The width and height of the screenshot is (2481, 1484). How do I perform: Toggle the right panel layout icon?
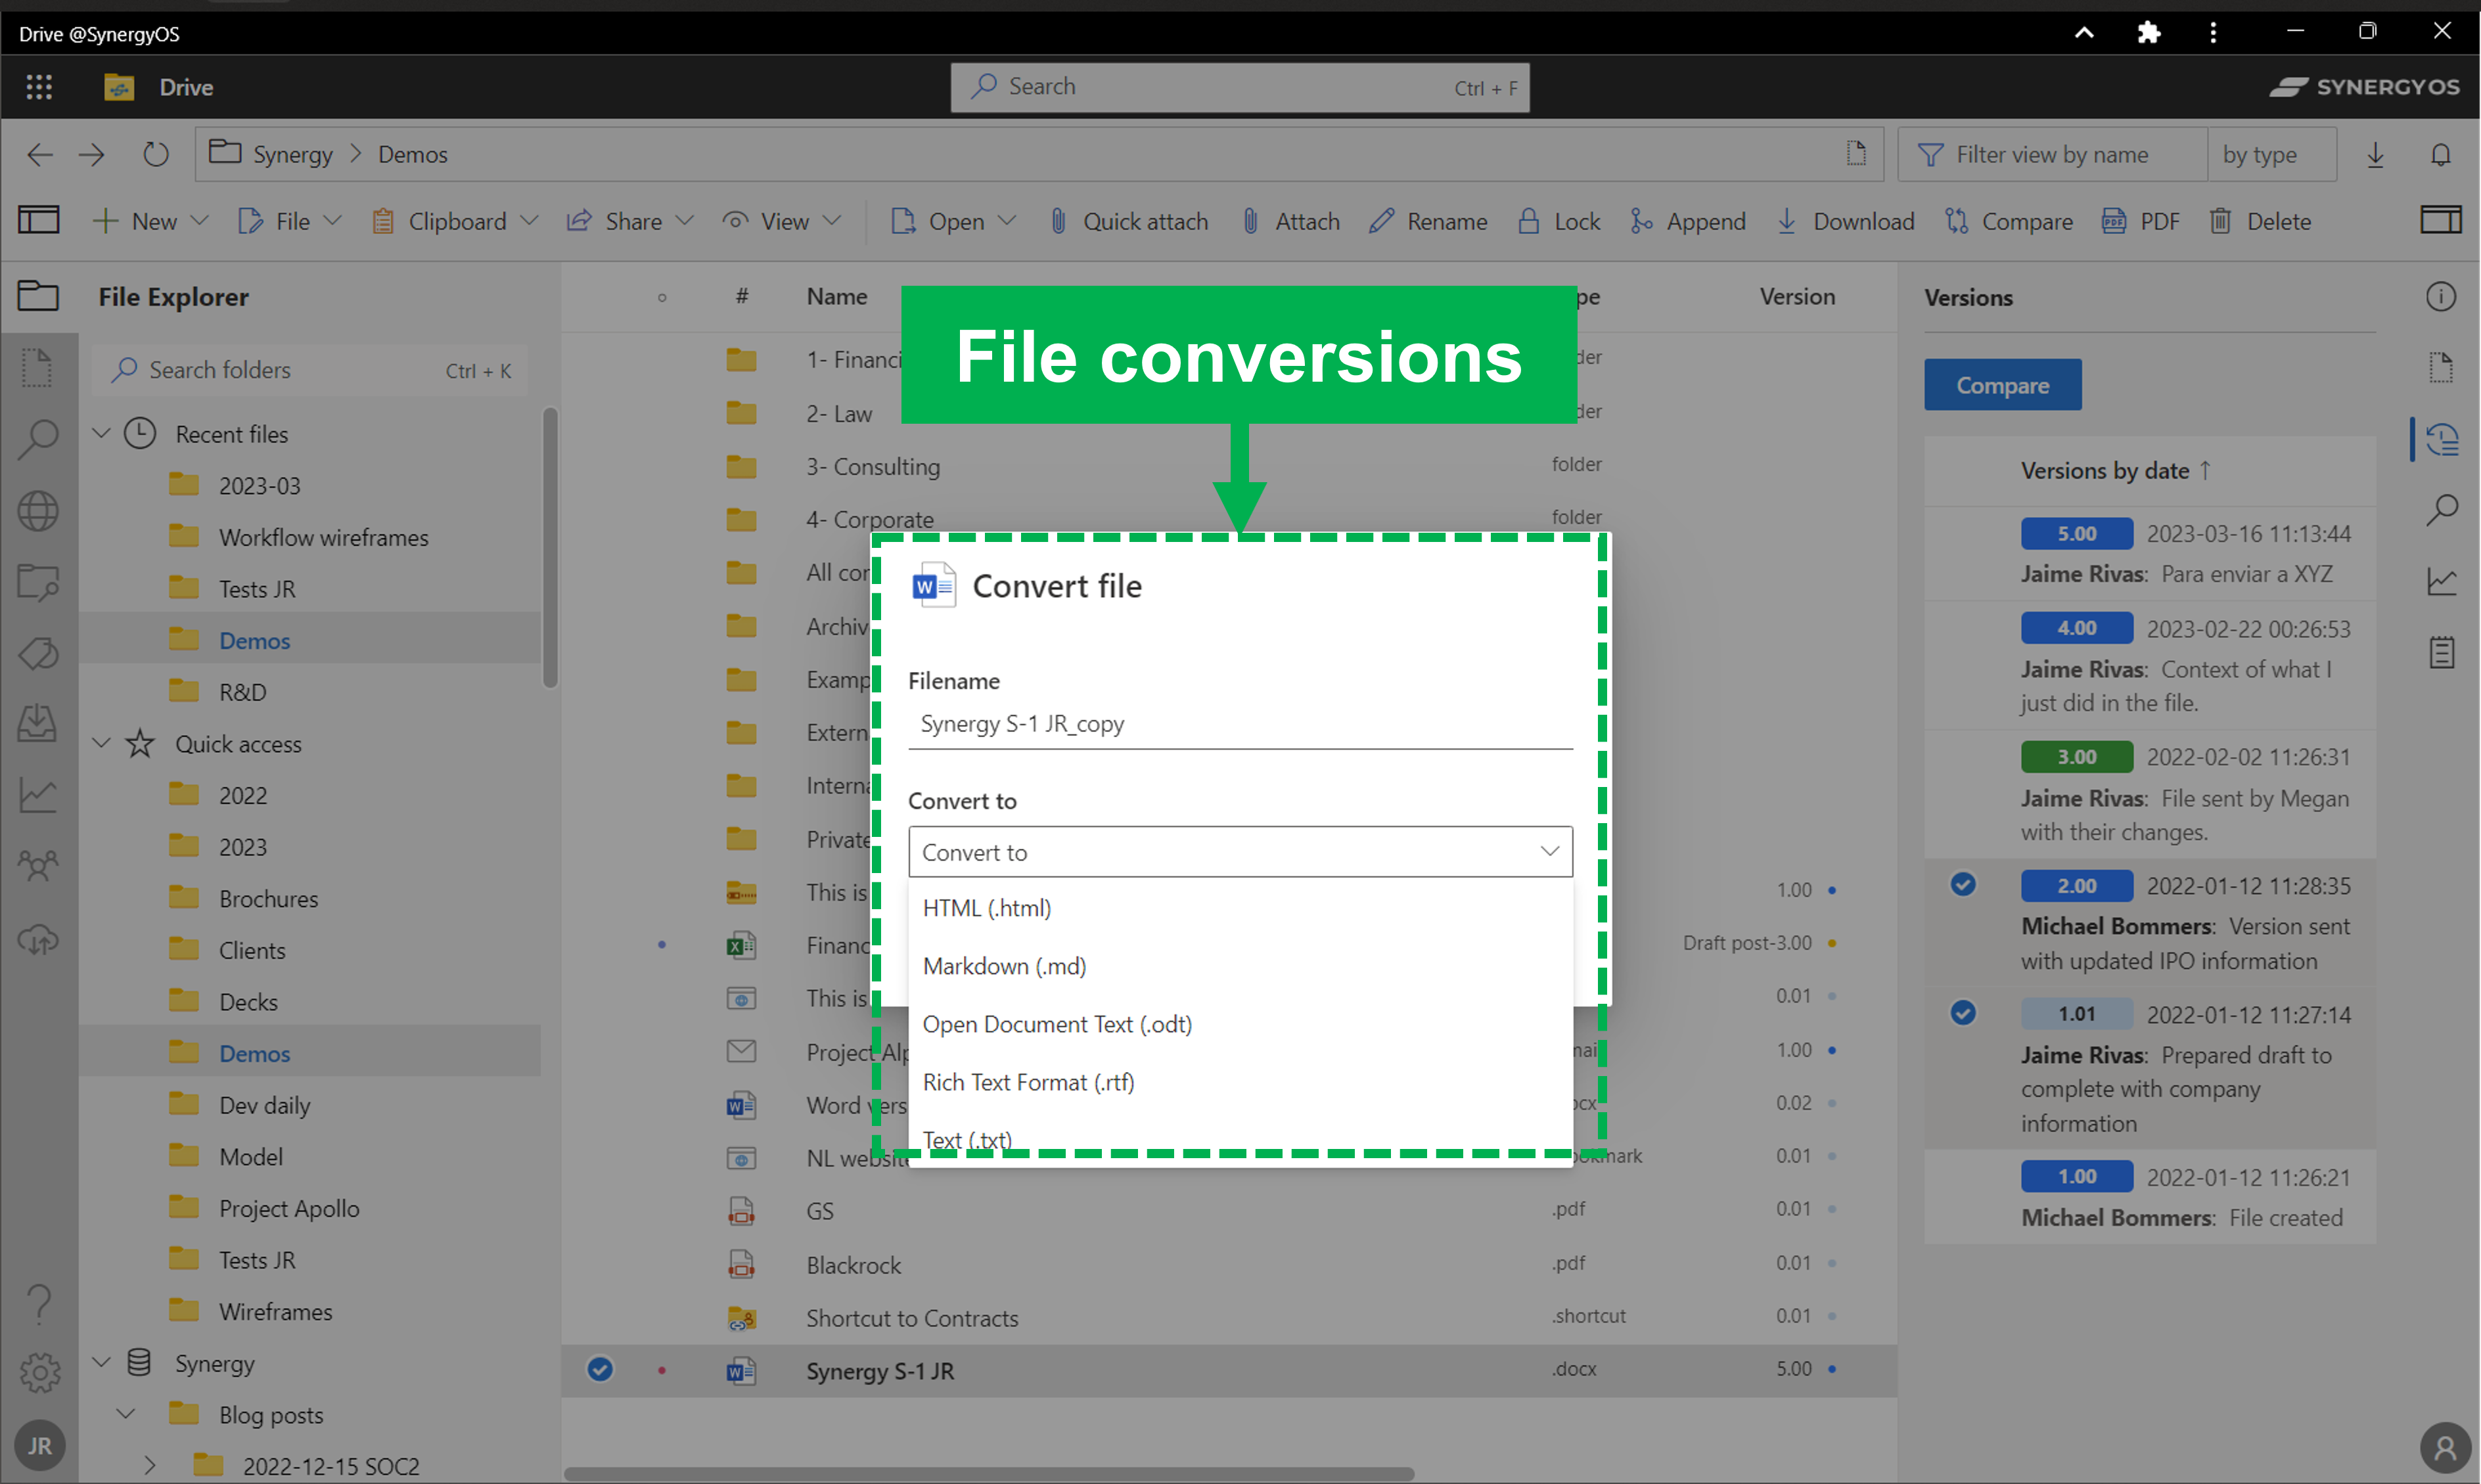[x=2441, y=220]
